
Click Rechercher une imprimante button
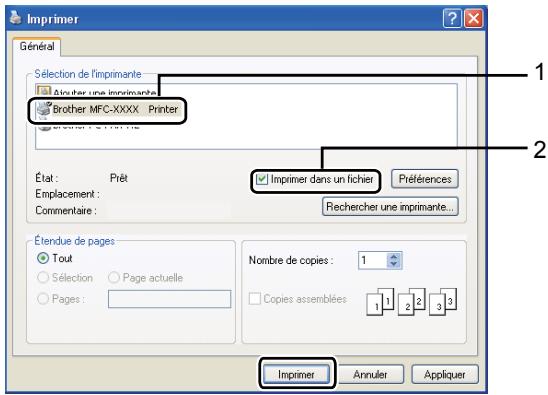tap(390, 207)
